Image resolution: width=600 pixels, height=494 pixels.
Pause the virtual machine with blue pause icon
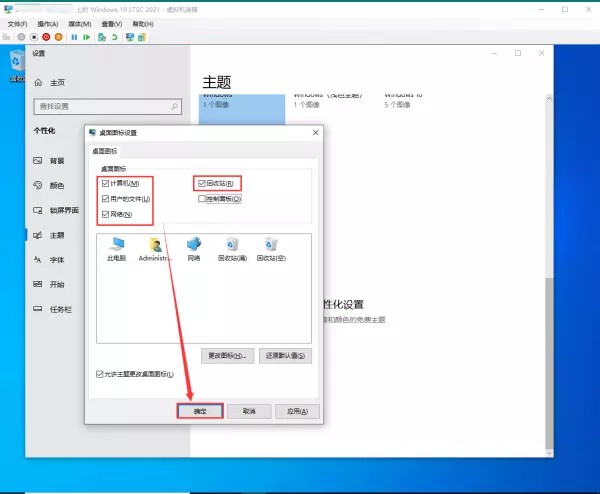(x=74, y=37)
